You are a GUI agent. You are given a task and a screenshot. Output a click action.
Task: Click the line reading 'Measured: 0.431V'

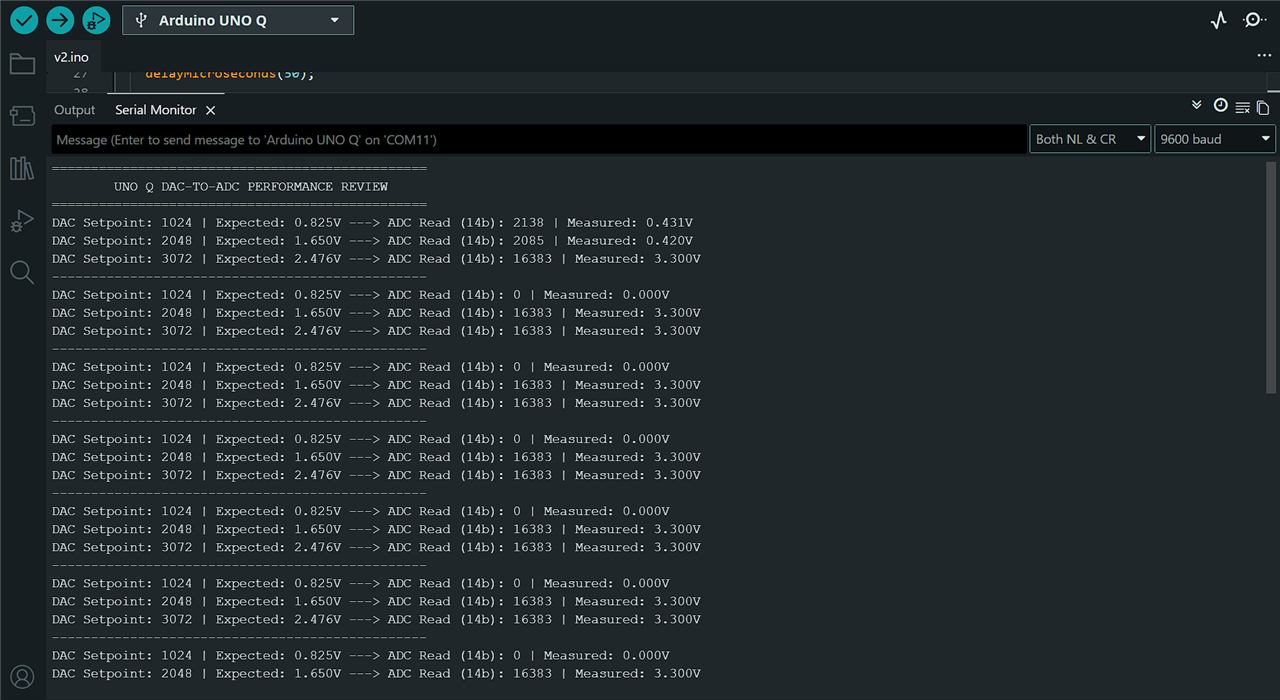[372, 222]
